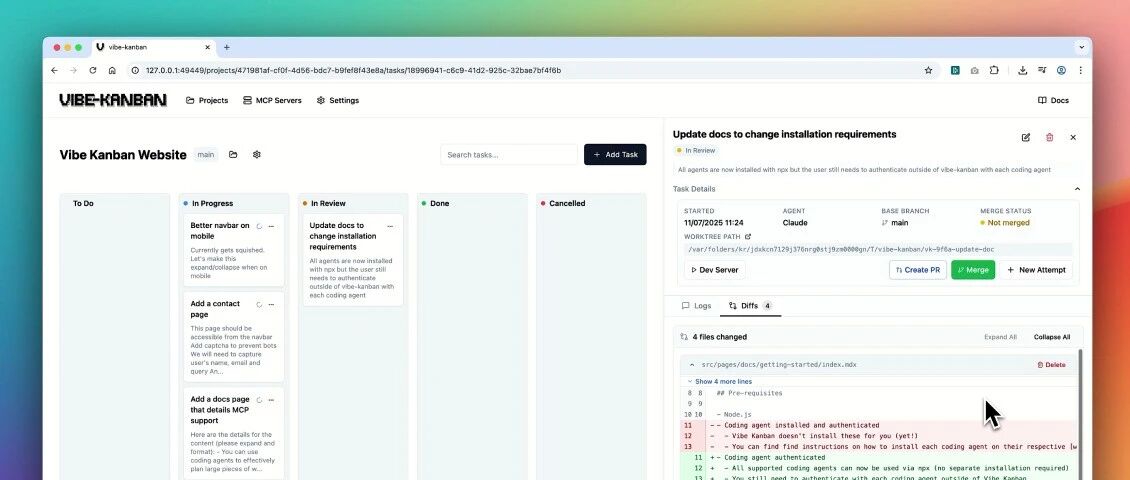Screen dimensions: 1130x480
Task: Click Expand All diffs
Action: pyautogui.click(x=1000, y=337)
